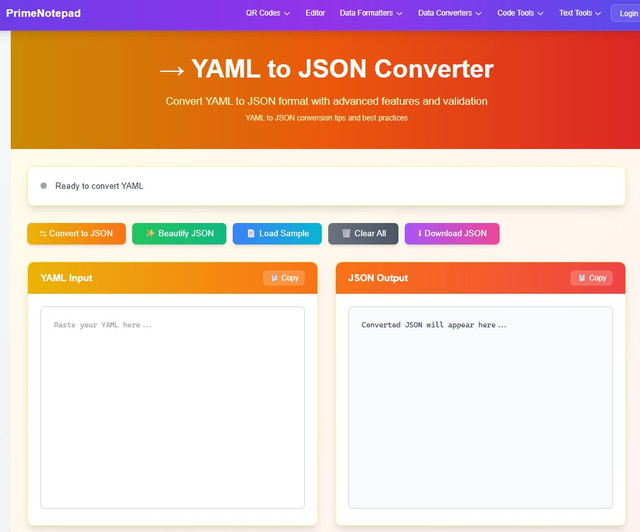Click the clipboard icon in JSON Output header
640x532 pixels.
coord(582,278)
